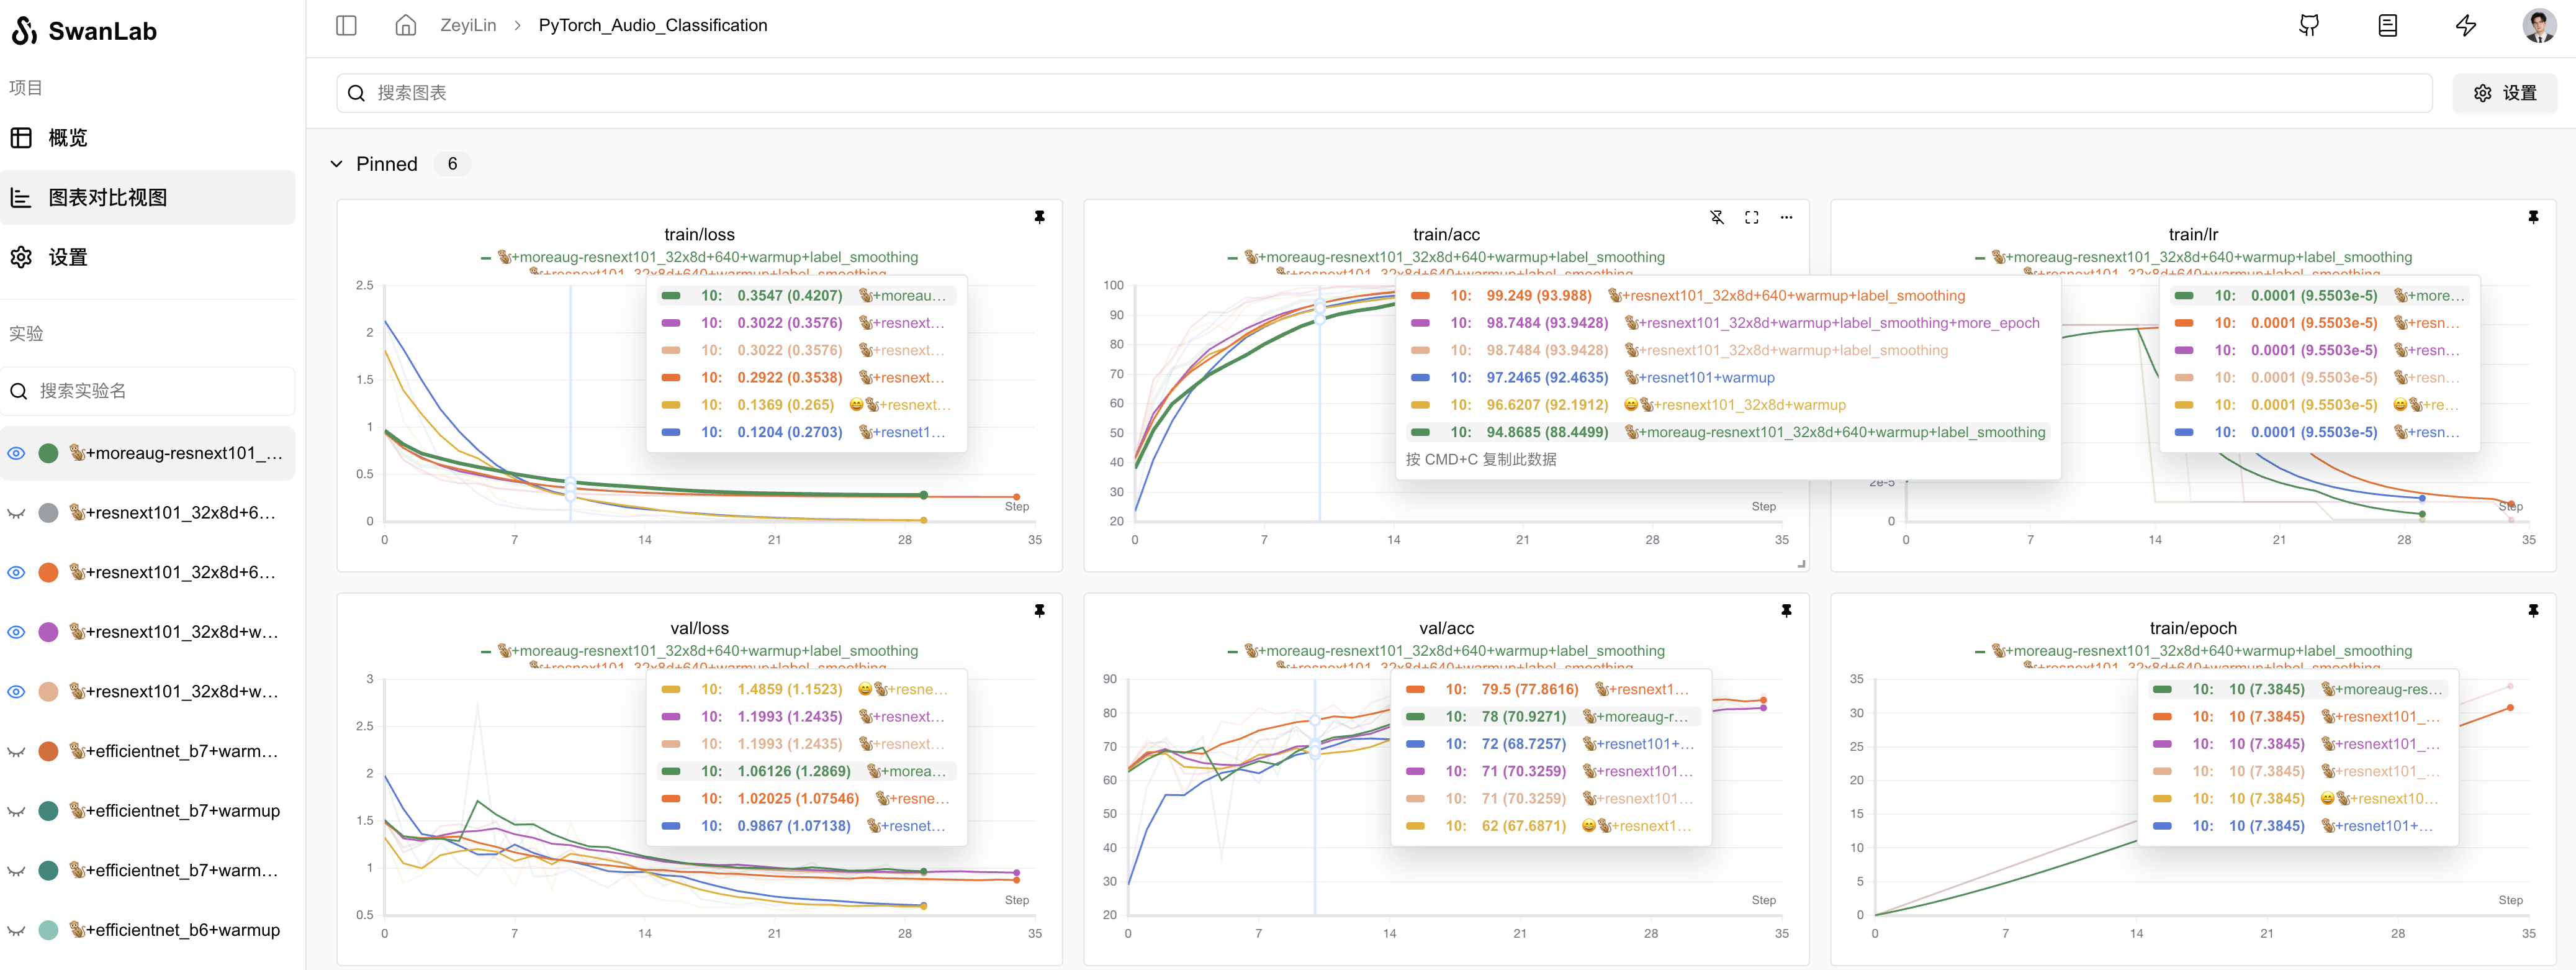Image resolution: width=2576 pixels, height=970 pixels.
Task: Click the lightning bolt icon
Action: (2466, 25)
